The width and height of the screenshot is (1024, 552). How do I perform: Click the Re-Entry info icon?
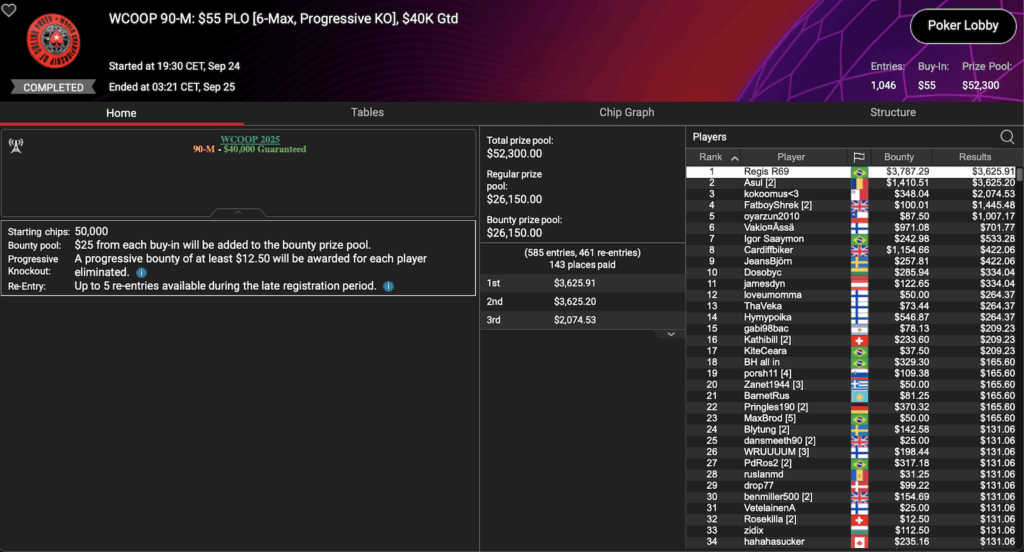388,286
